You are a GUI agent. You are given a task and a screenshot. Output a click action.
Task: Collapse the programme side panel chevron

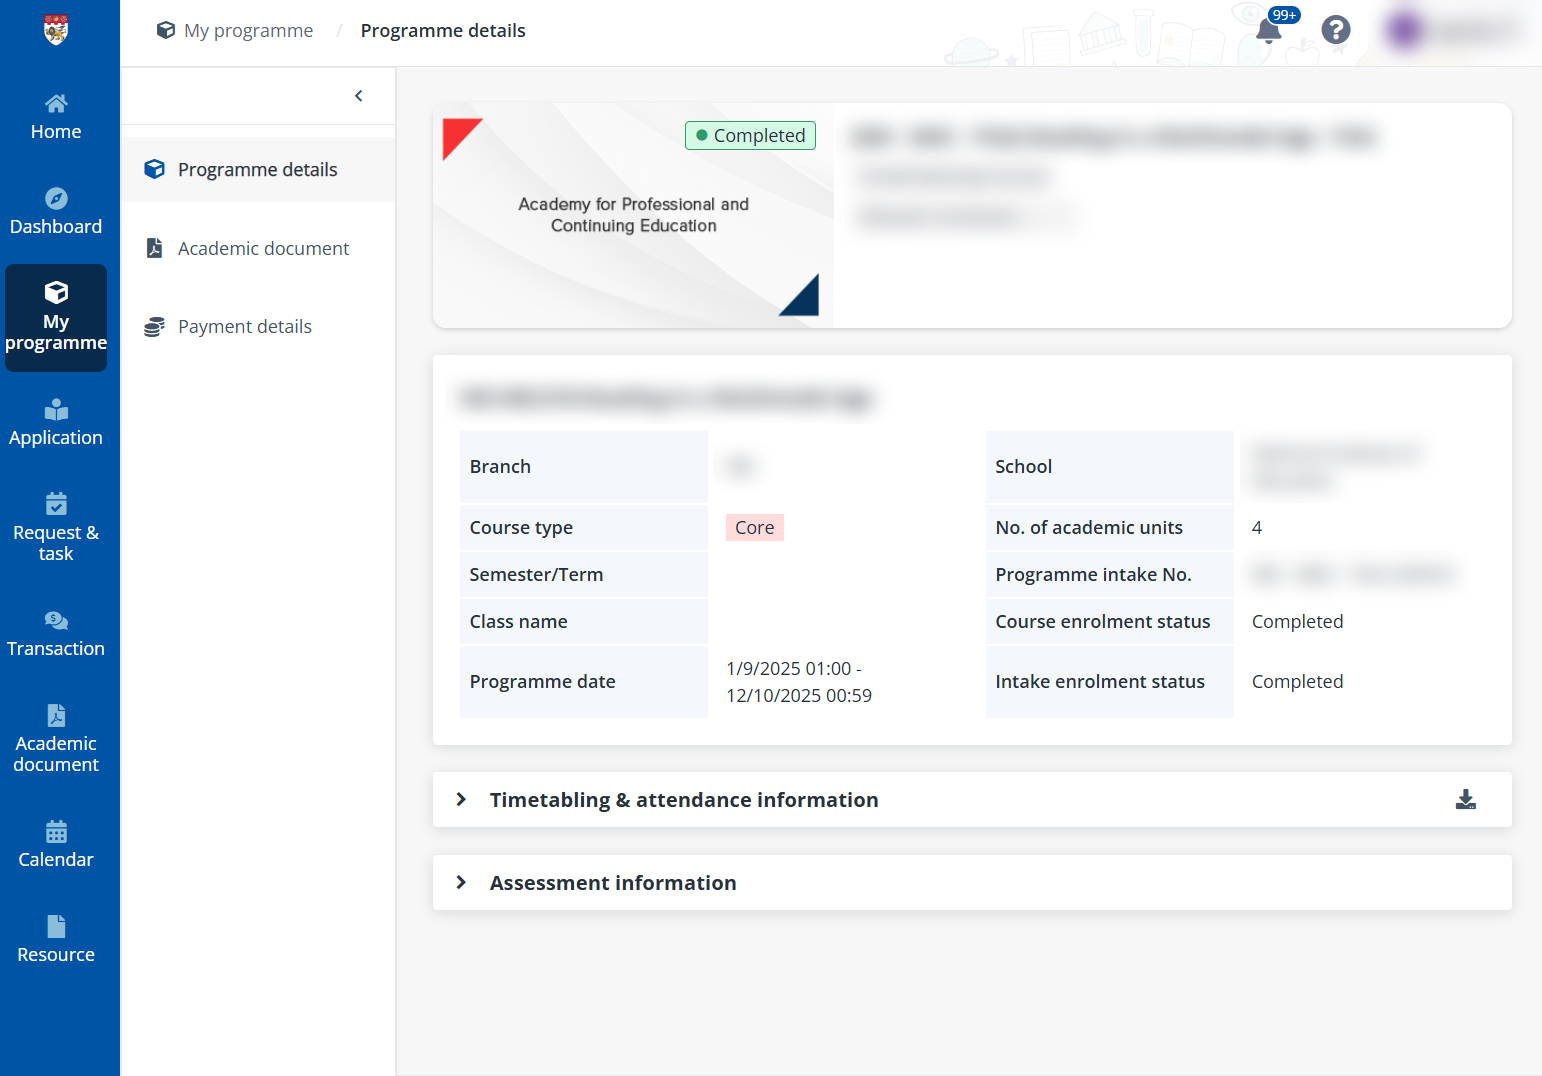coord(359,96)
